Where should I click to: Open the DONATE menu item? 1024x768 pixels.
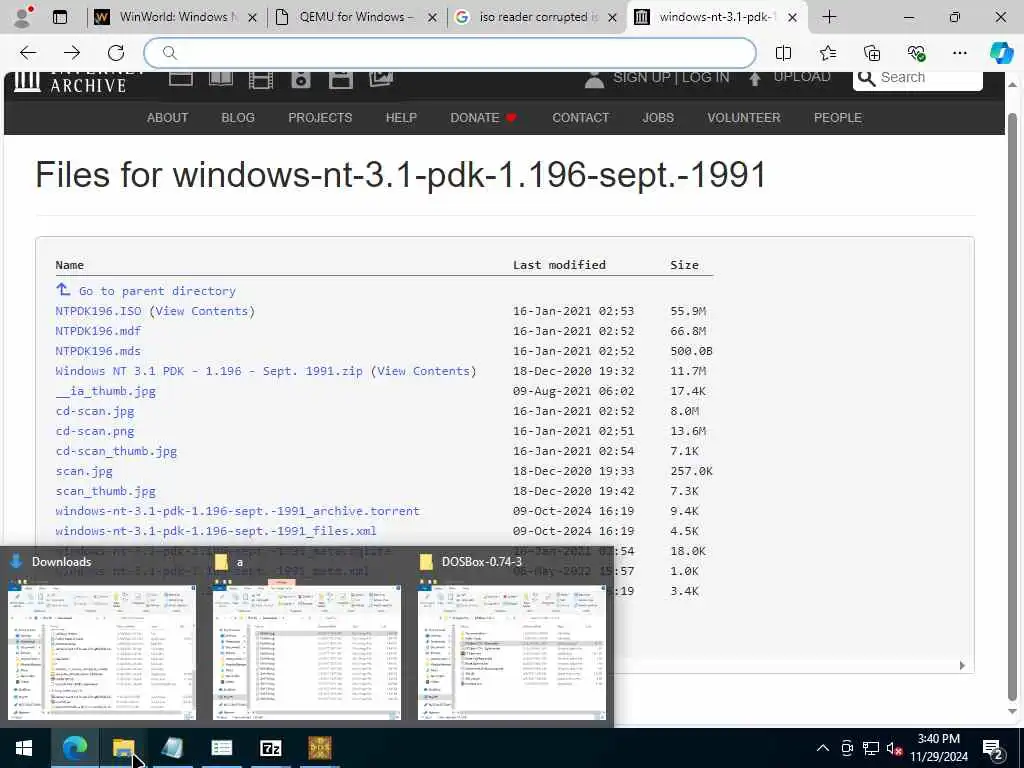click(x=483, y=118)
